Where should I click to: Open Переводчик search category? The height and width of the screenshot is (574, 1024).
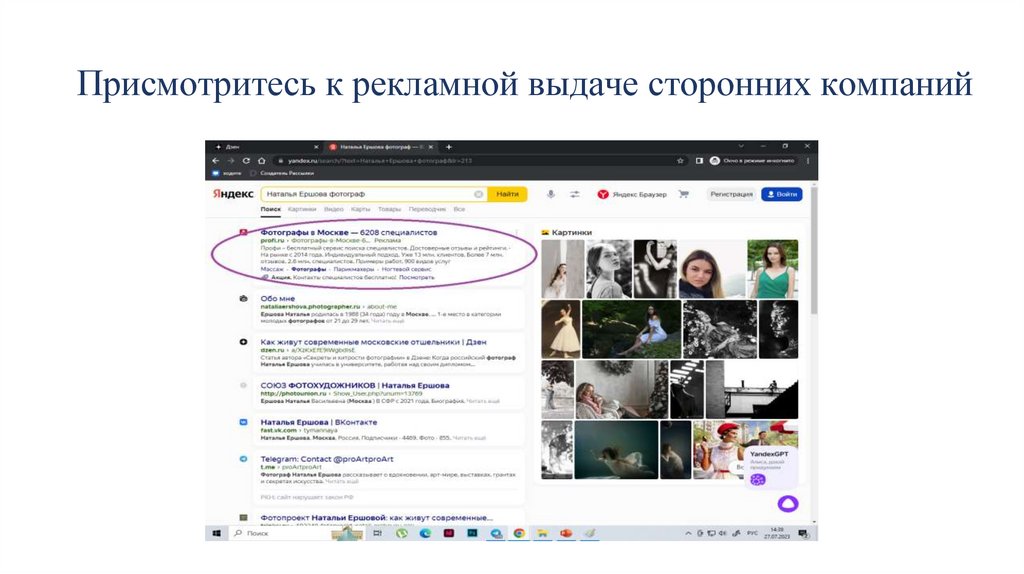[427, 210]
